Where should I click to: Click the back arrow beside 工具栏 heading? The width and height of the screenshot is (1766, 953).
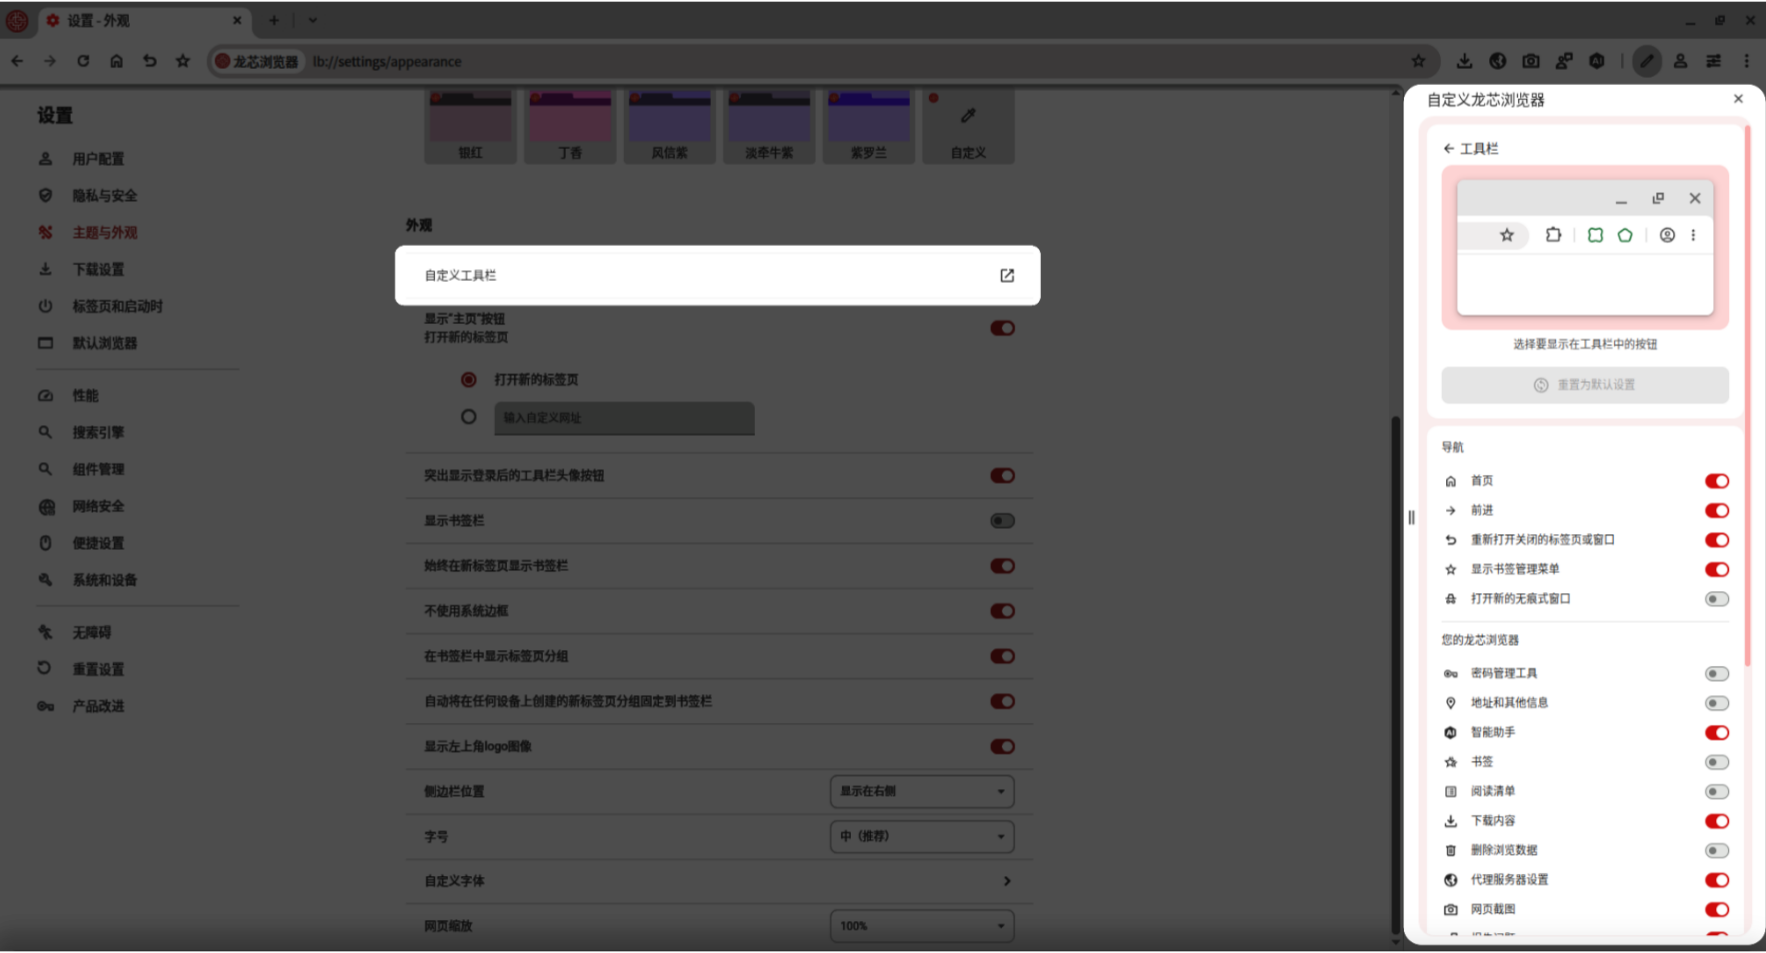click(x=1448, y=148)
